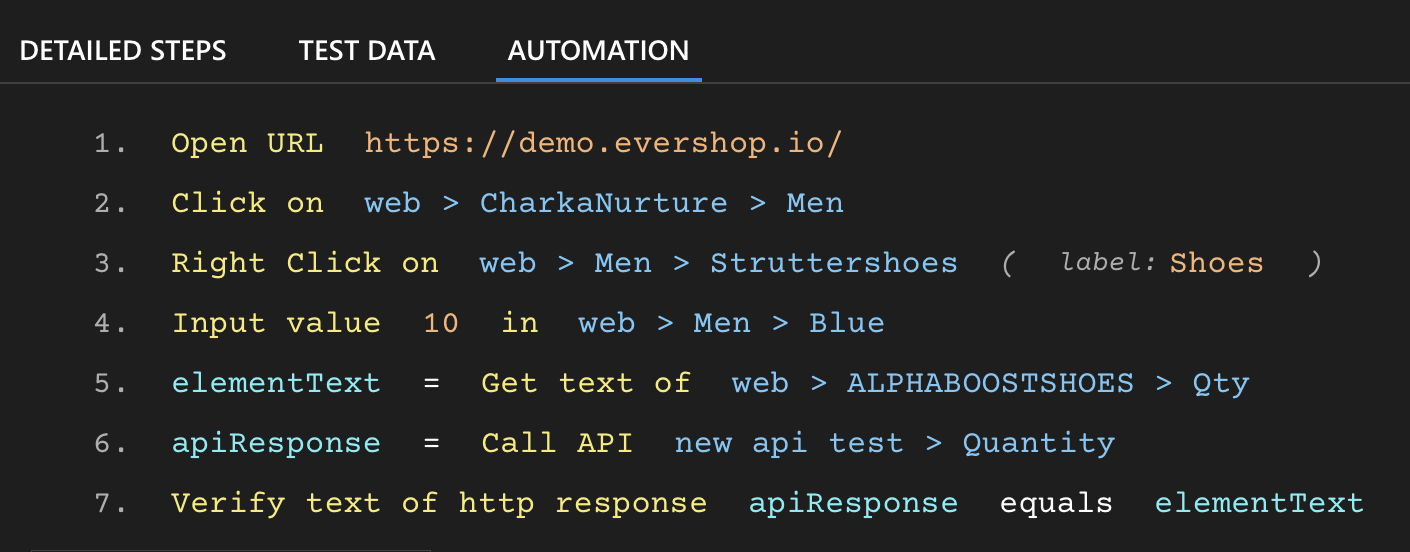Screen dimensions: 1410x552
Task: Click the elementText variable in step 5
Action: [x=276, y=383]
